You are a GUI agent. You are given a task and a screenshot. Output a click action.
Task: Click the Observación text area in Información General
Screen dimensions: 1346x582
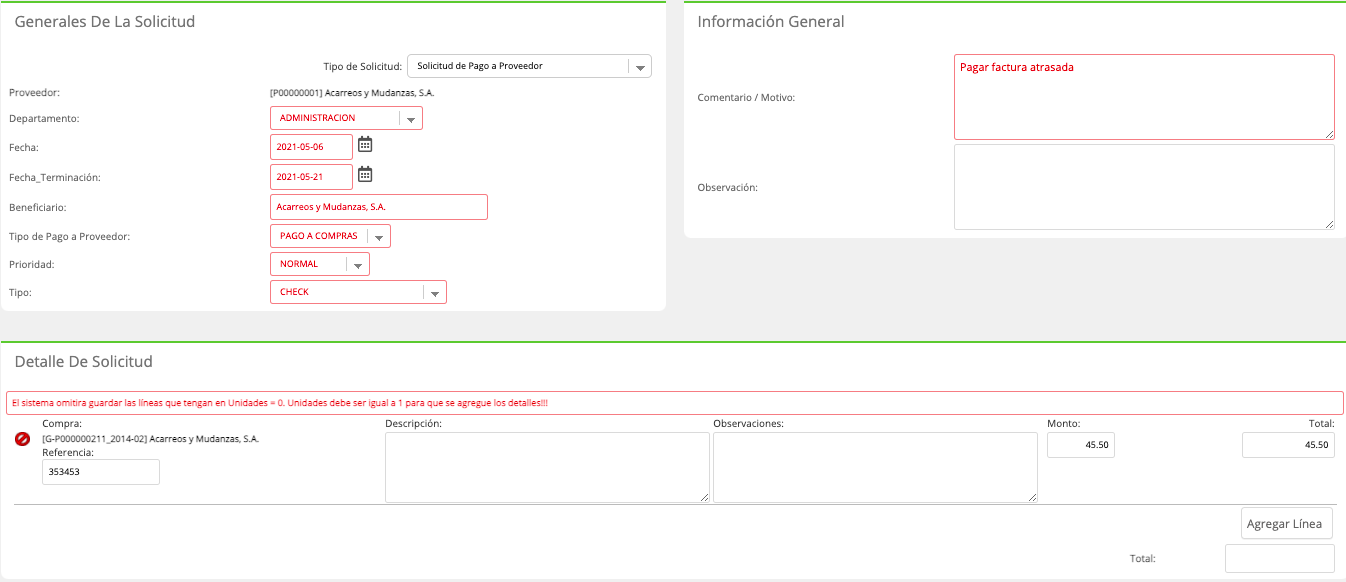(x=1144, y=187)
